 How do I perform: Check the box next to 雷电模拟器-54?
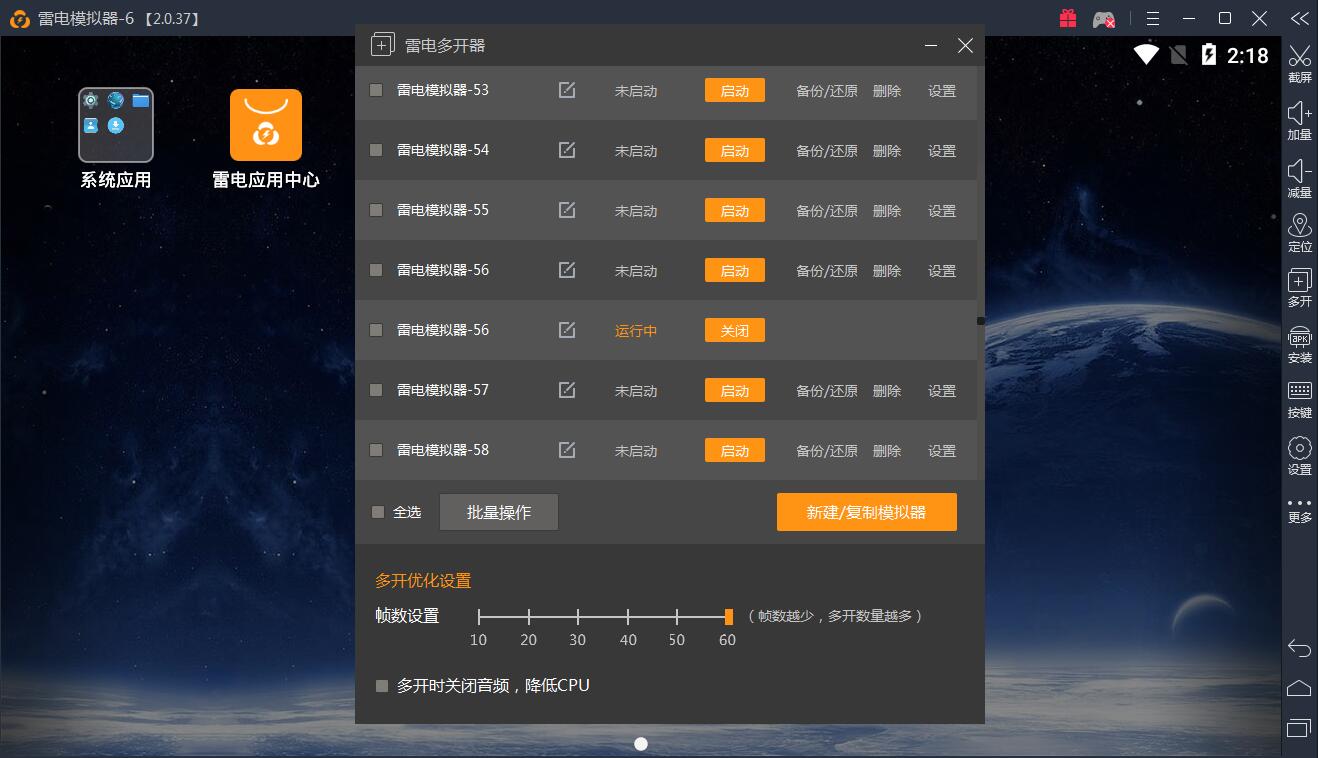tap(376, 150)
